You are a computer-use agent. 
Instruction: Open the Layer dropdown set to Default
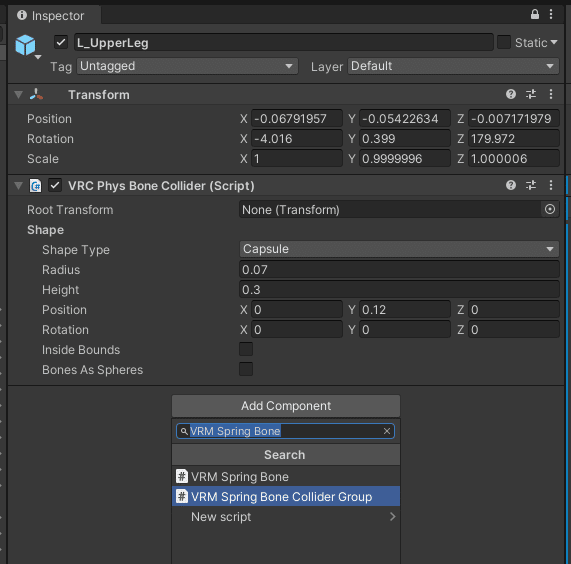[x=453, y=66]
